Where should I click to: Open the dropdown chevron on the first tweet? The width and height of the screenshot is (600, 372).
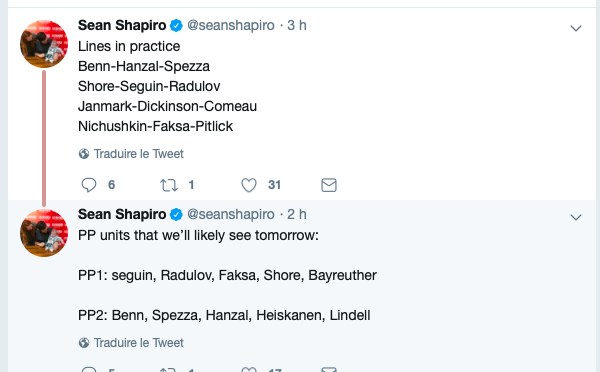coord(576,28)
